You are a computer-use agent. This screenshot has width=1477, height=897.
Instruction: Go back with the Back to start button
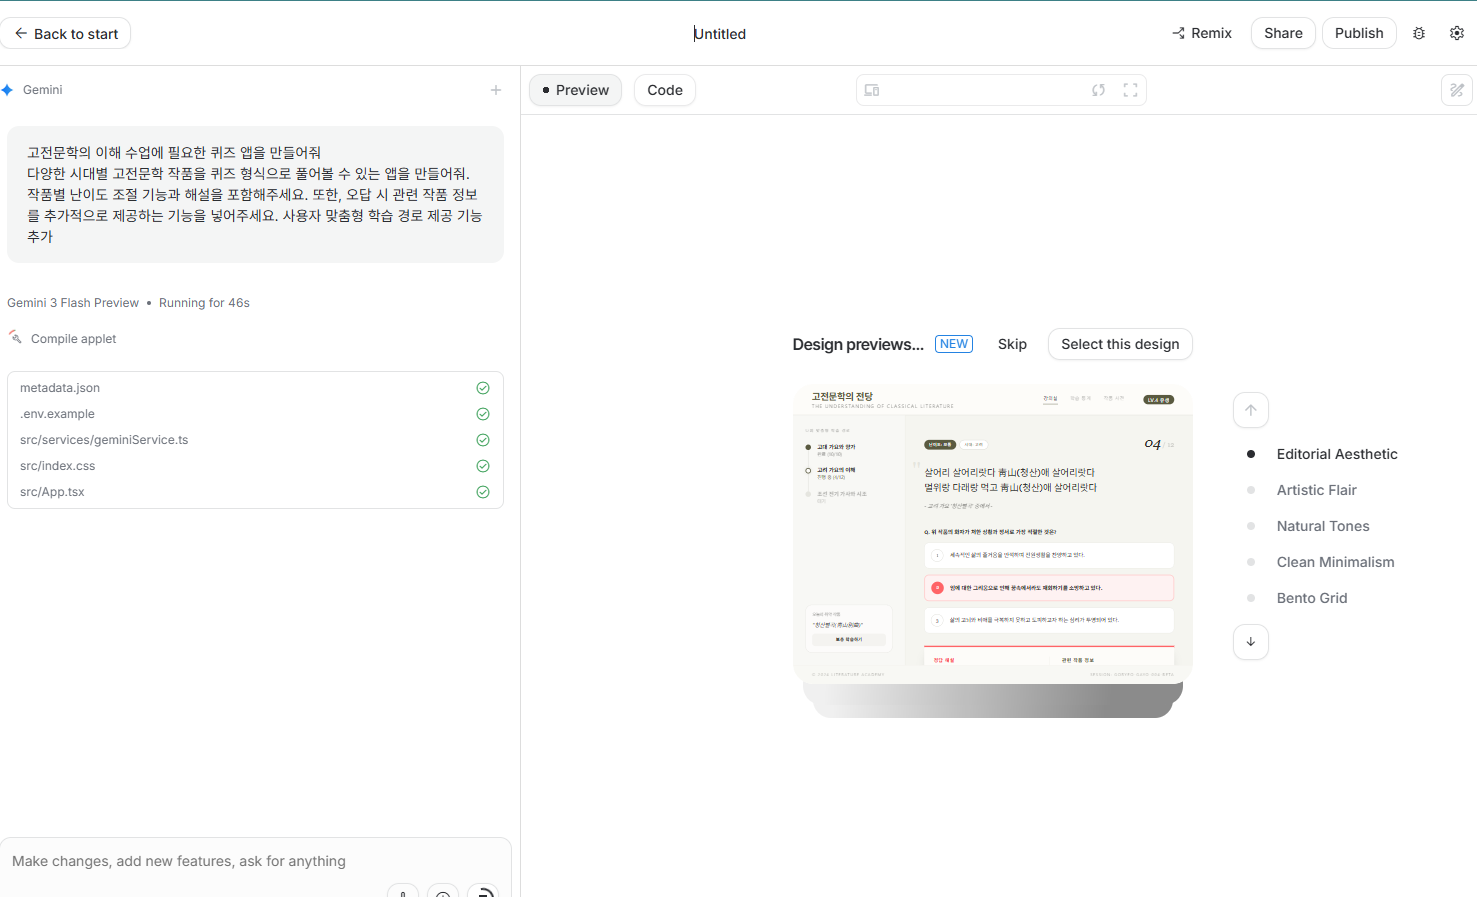[x=65, y=34]
